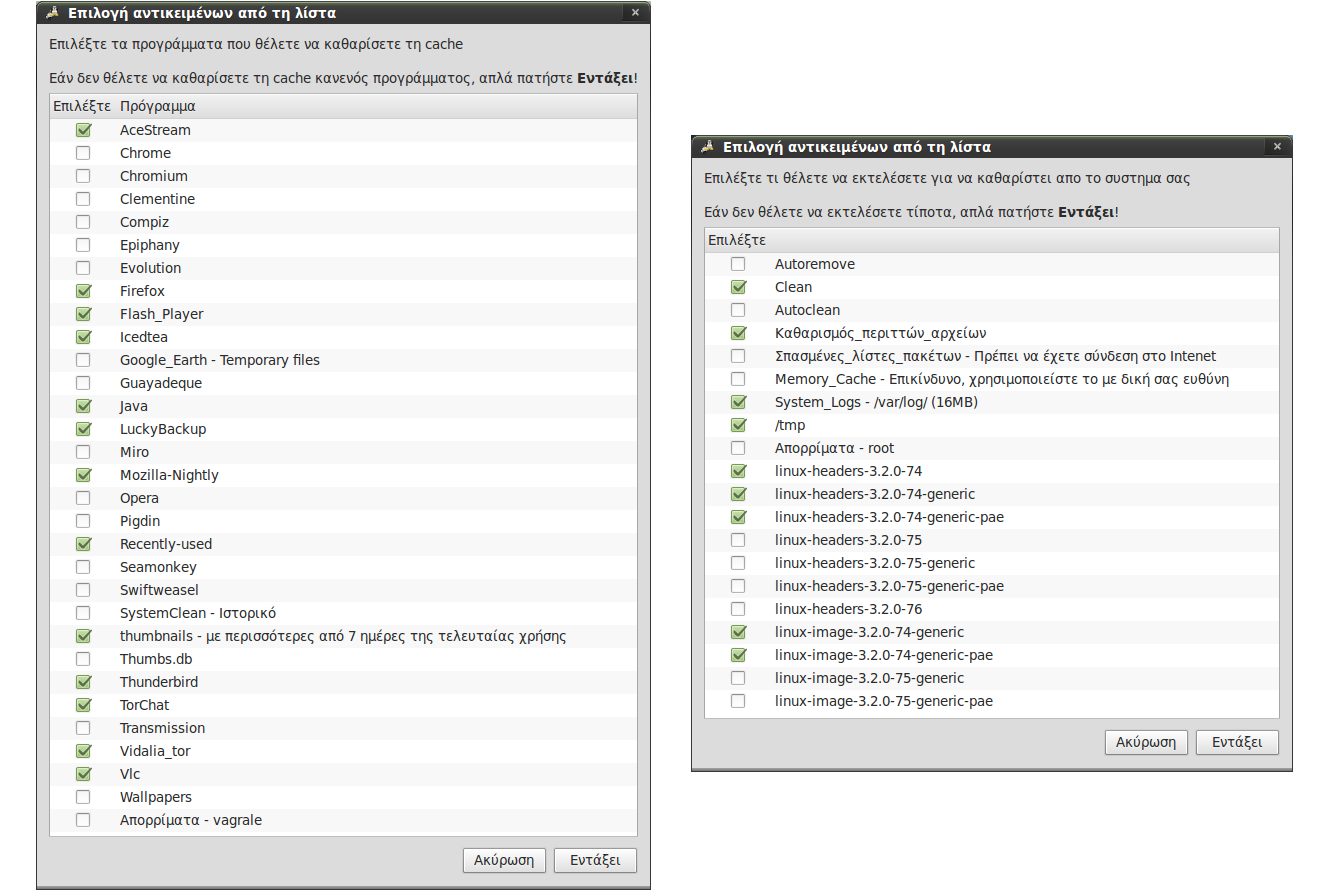Tick the Seamonkey checkbox
Viewport: 1320px width, 890px height.
coord(83,567)
